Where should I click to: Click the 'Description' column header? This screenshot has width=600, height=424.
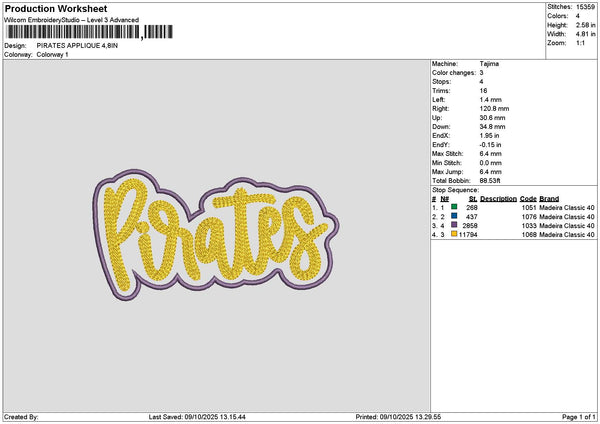pyautogui.click(x=498, y=199)
